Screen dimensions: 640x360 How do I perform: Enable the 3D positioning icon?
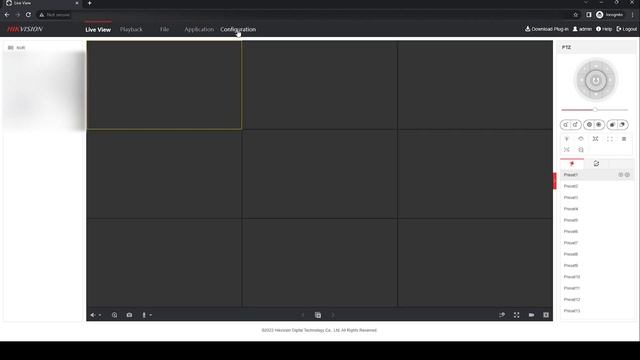(581, 150)
